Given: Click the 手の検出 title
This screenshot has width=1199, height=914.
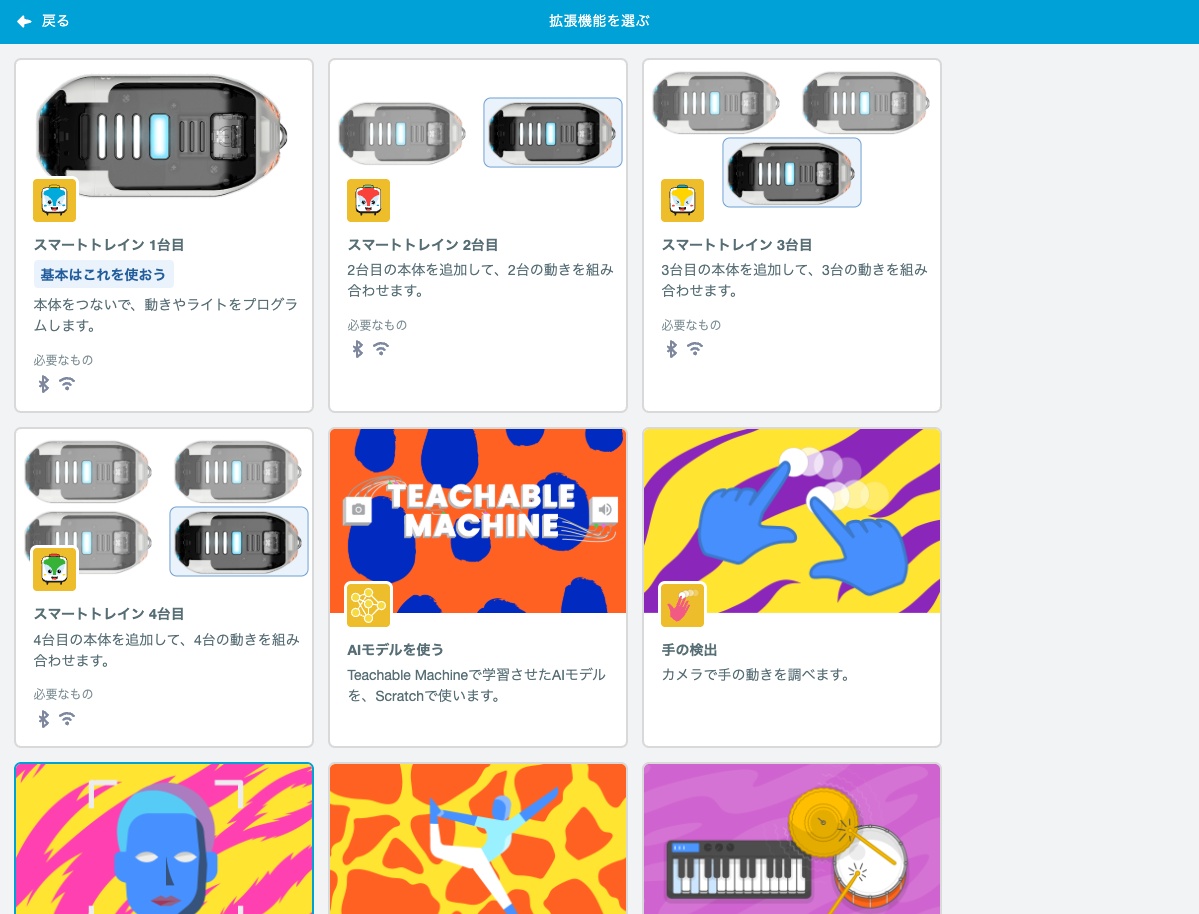Looking at the screenshot, I should pyautogui.click(x=689, y=649).
